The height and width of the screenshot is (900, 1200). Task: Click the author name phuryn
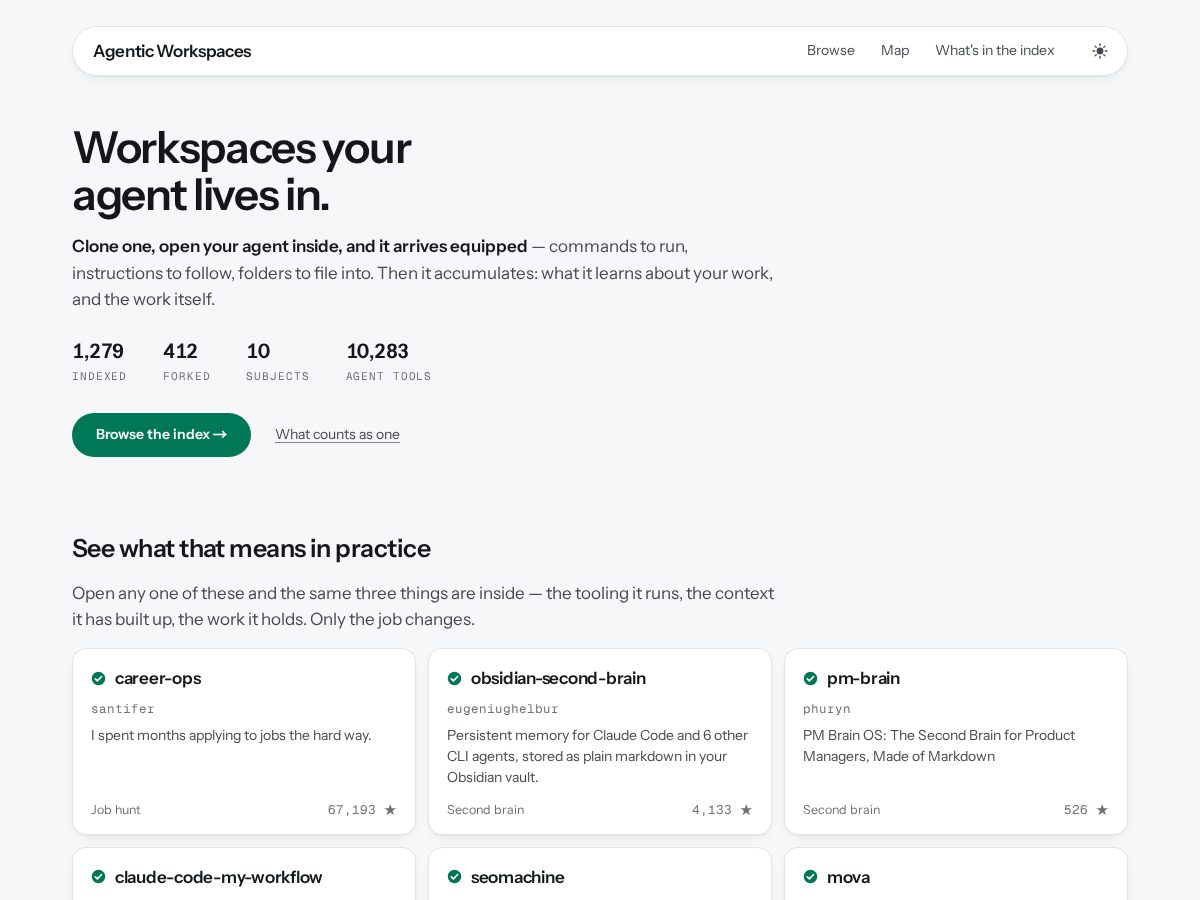[x=827, y=709]
